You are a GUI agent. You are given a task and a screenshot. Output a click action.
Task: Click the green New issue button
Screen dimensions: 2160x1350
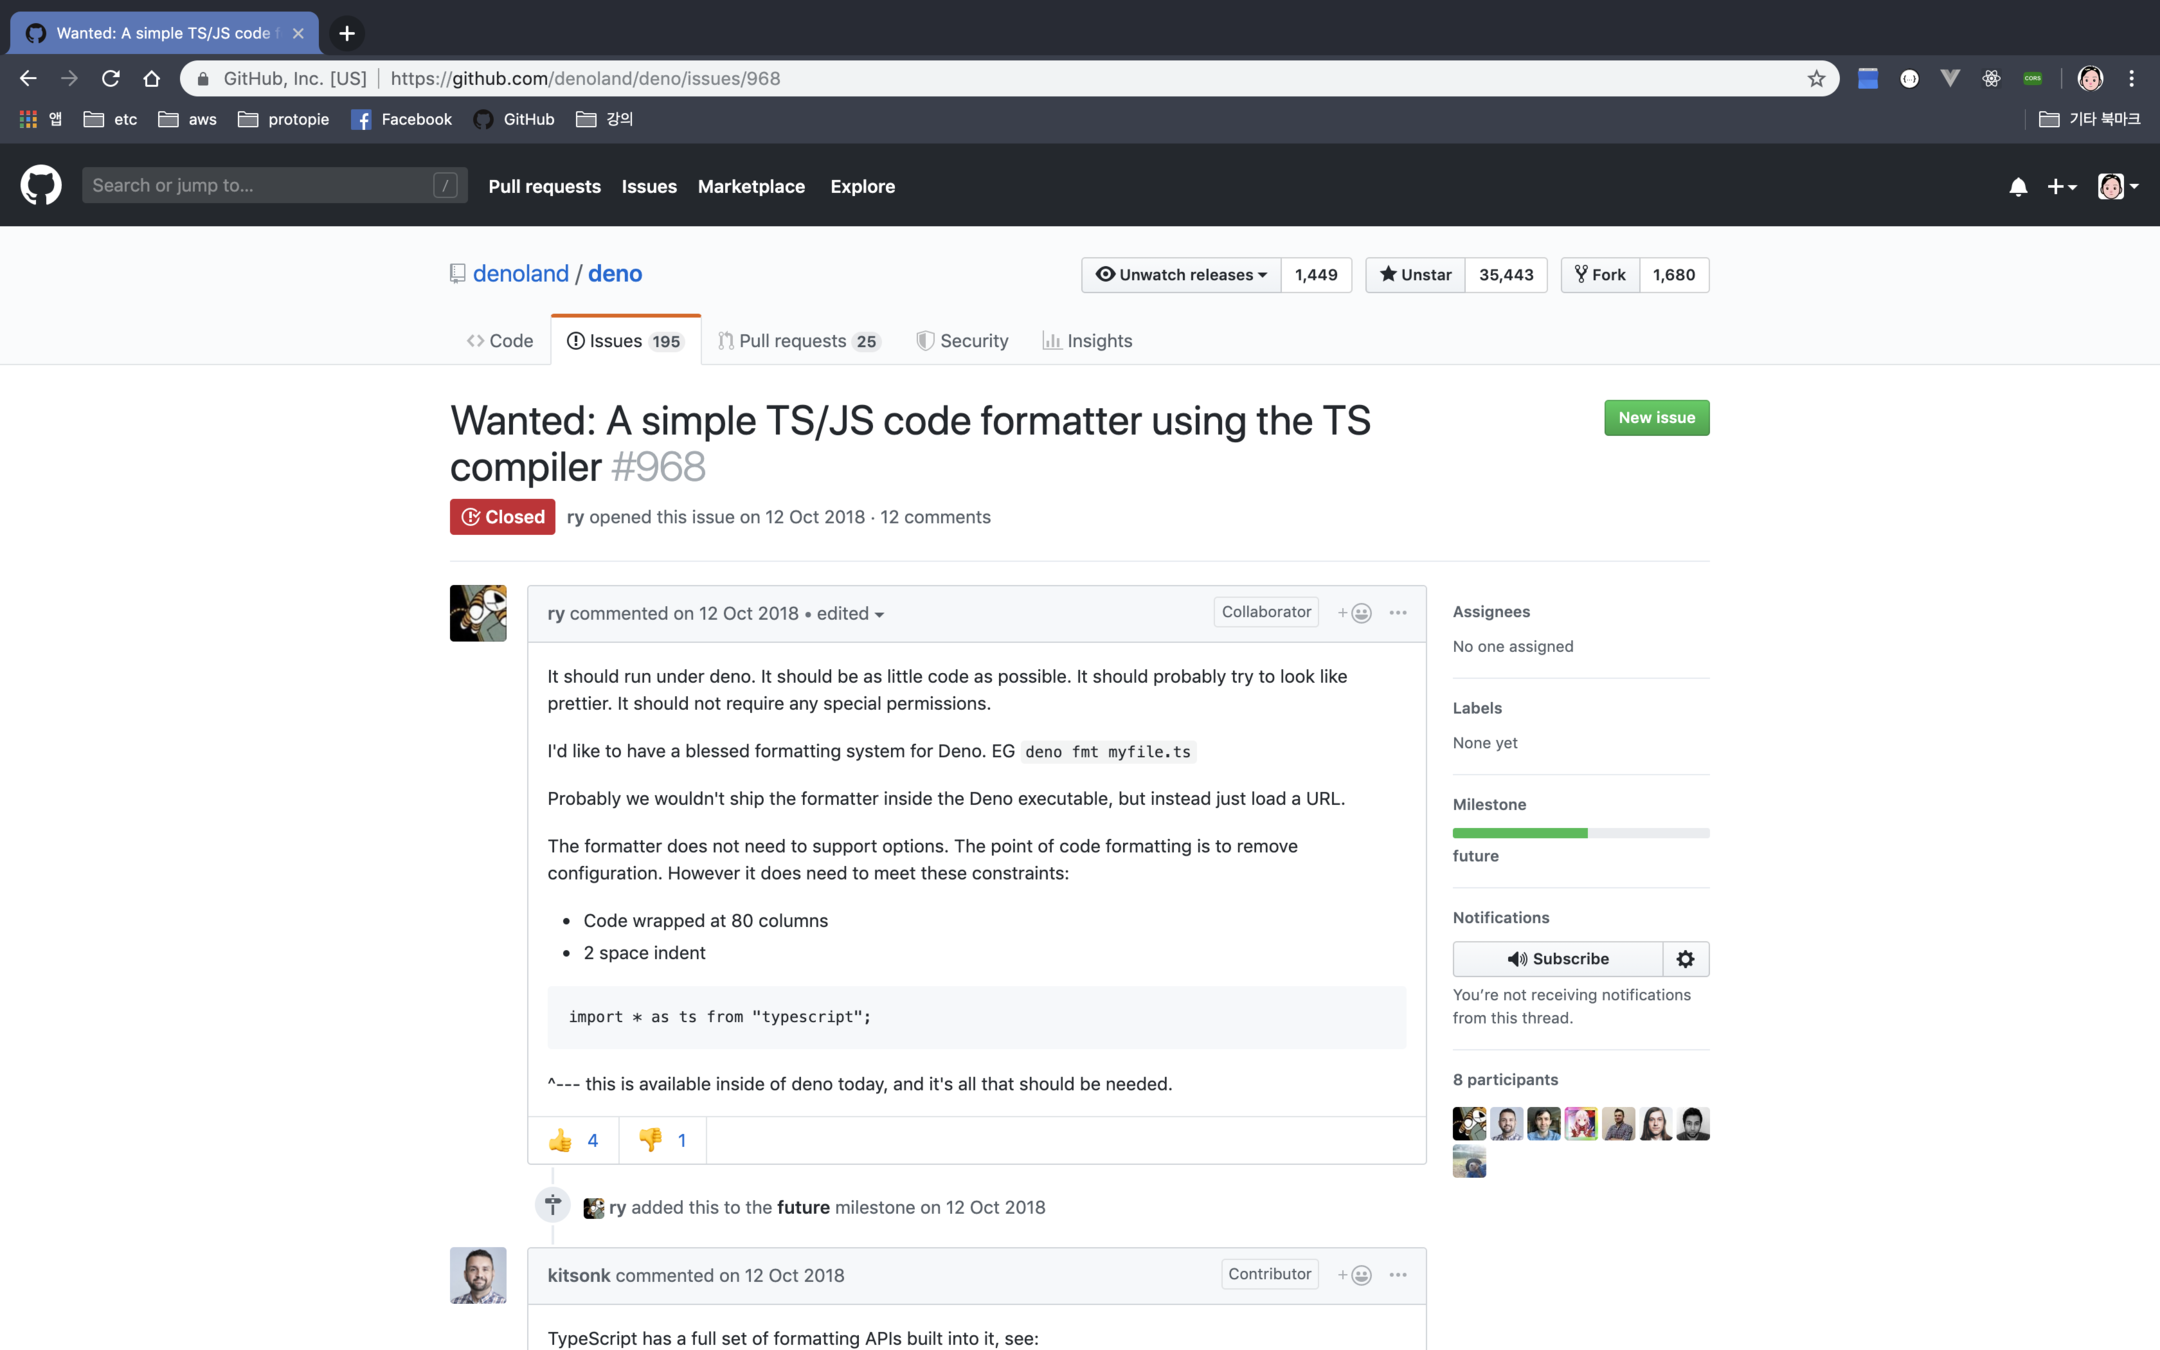point(1656,418)
